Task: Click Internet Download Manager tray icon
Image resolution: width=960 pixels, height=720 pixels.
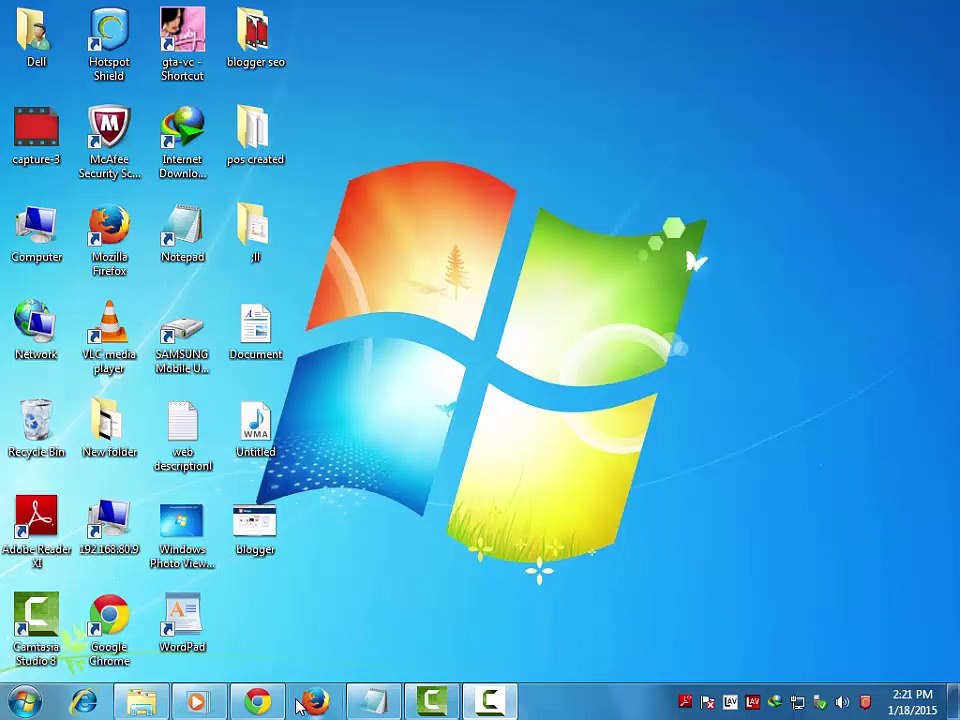Action: [775, 702]
